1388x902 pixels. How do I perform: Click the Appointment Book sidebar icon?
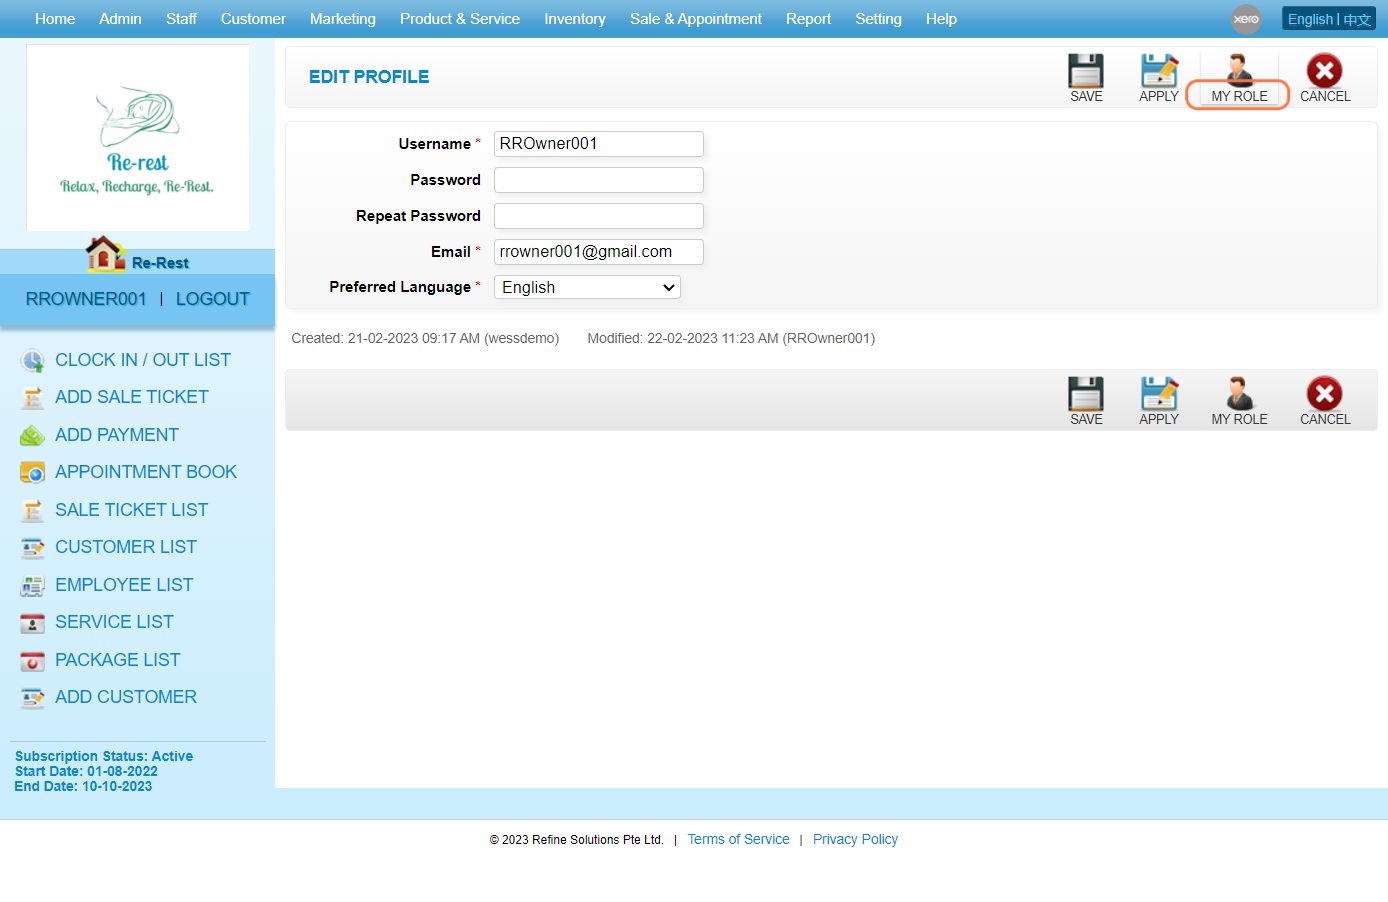tap(33, 473)
